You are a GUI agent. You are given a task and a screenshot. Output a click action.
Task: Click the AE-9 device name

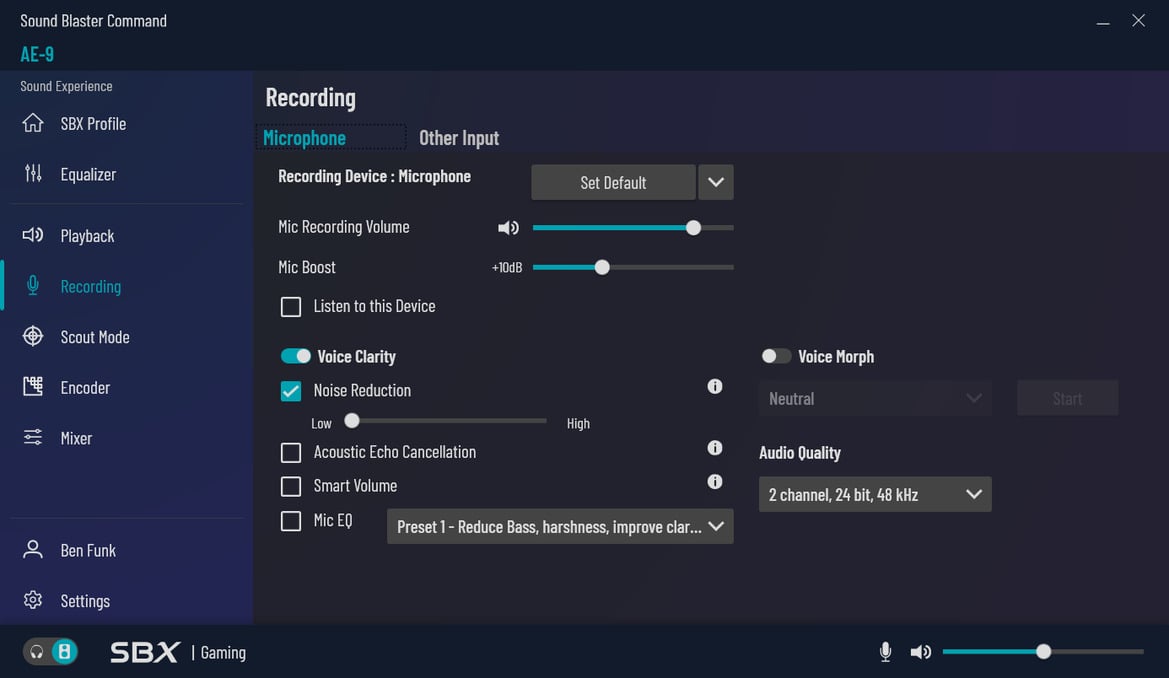(37, 54)
